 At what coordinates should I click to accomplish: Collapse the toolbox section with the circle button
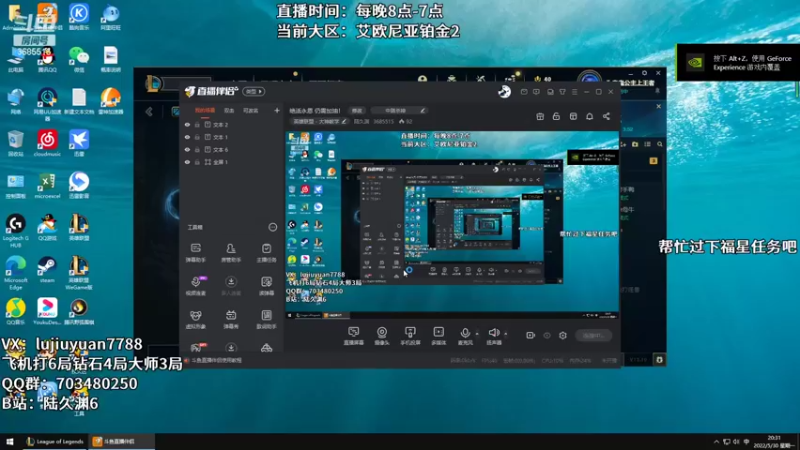click(273, 227)
